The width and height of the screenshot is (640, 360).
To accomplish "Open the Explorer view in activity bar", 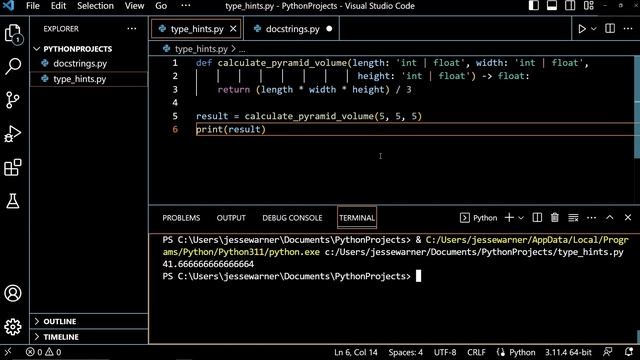I will point(13,33).
